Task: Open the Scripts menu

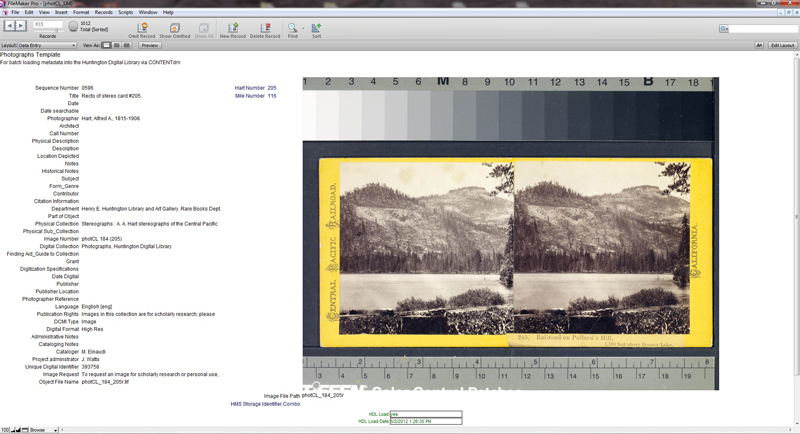Action: (125, 12)
